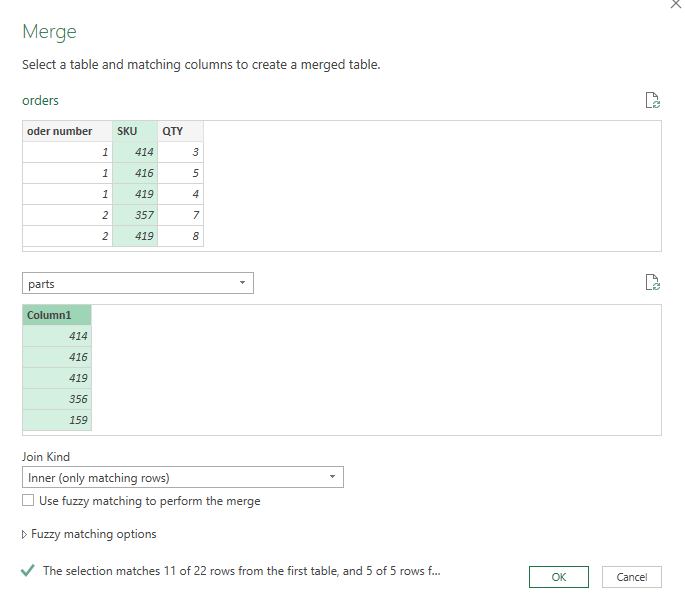
Task: Open the parts table dropdown
Action: (138, 283)
